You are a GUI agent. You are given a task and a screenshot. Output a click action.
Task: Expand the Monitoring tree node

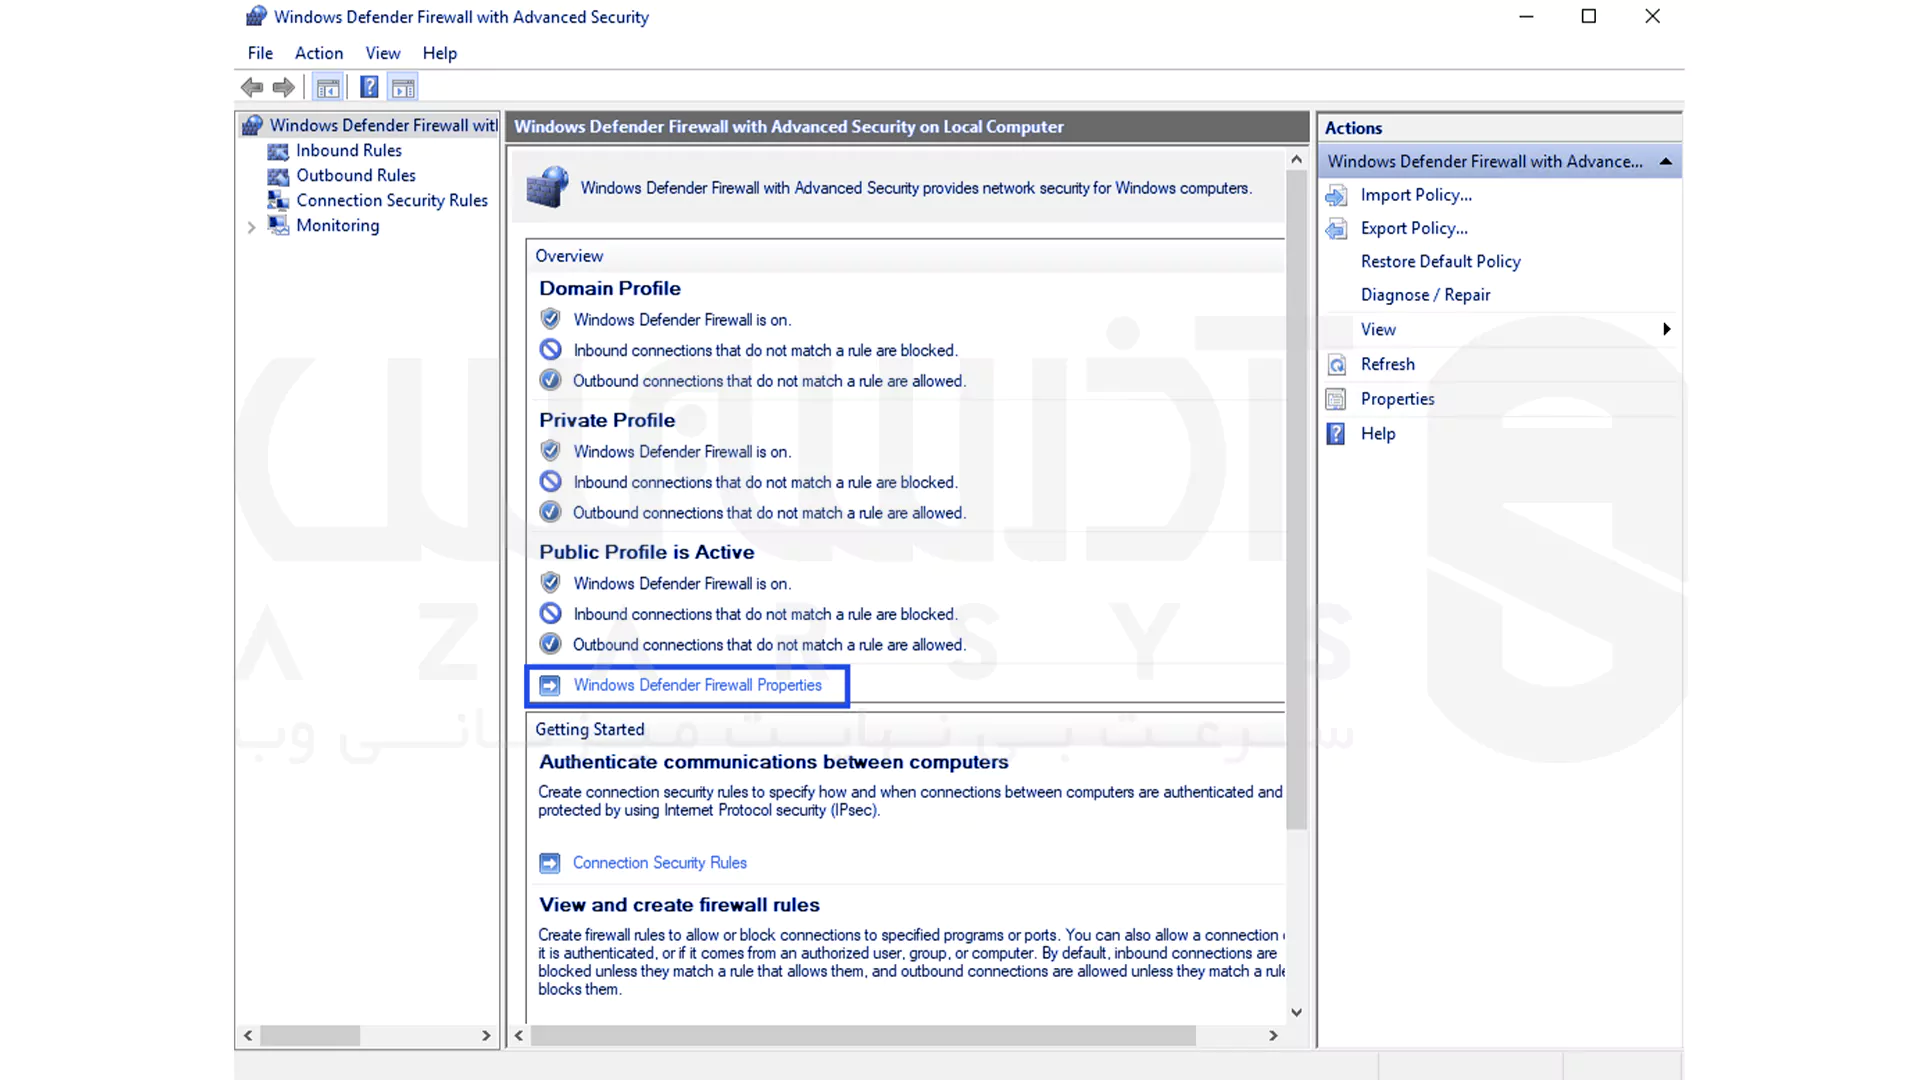point(251,227)
